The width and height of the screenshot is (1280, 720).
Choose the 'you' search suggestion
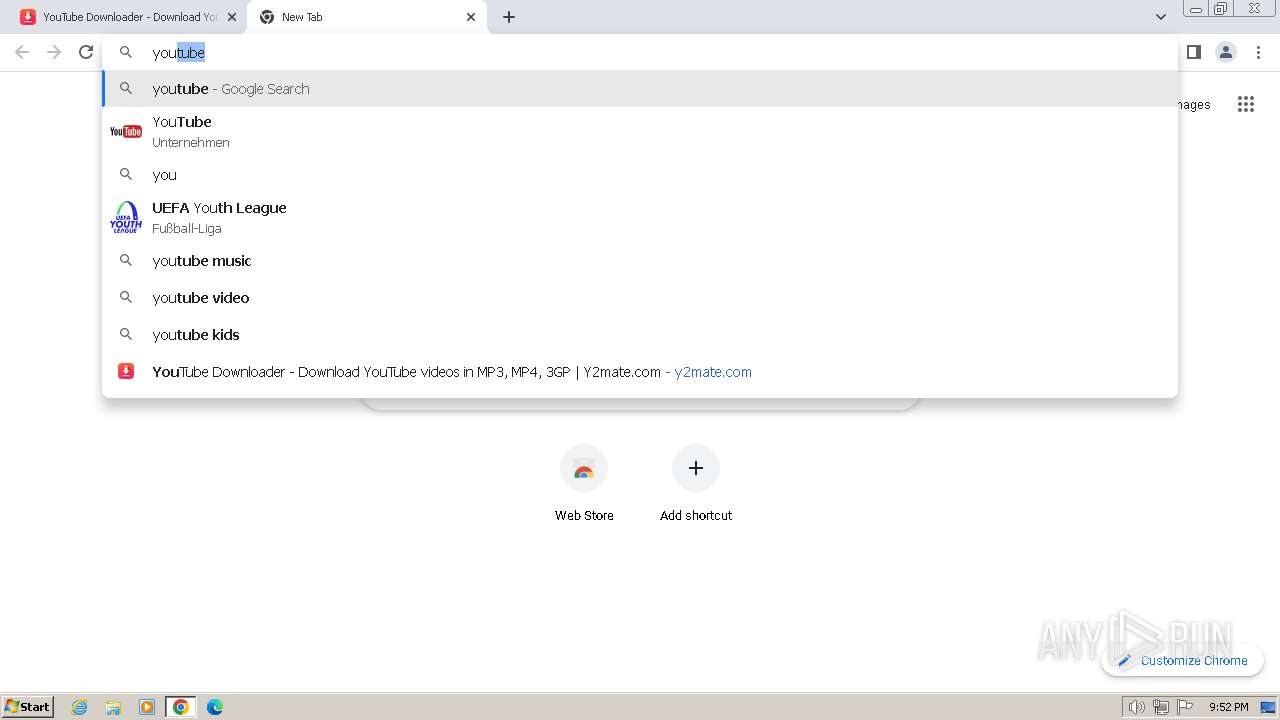coord(640,175)
